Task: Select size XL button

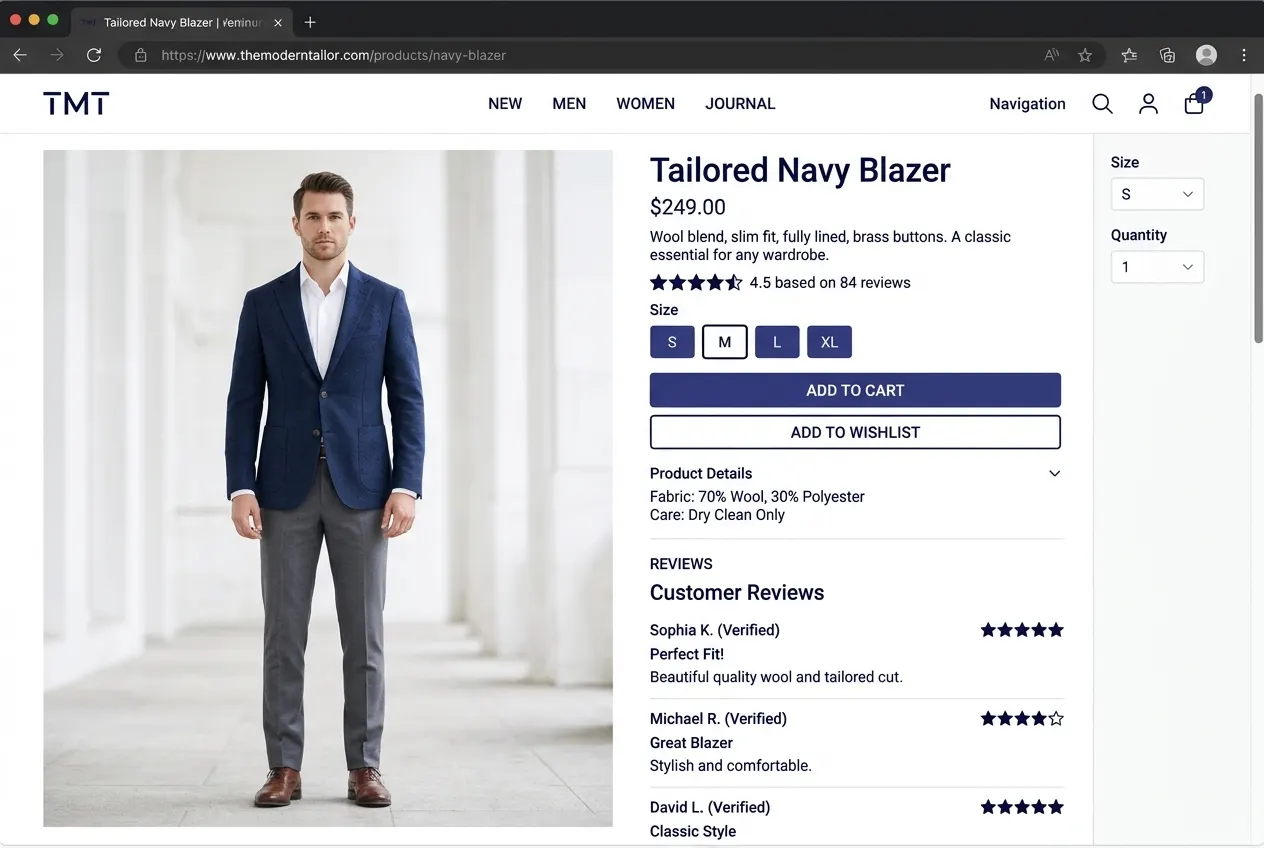Action: tap(829, 342)
